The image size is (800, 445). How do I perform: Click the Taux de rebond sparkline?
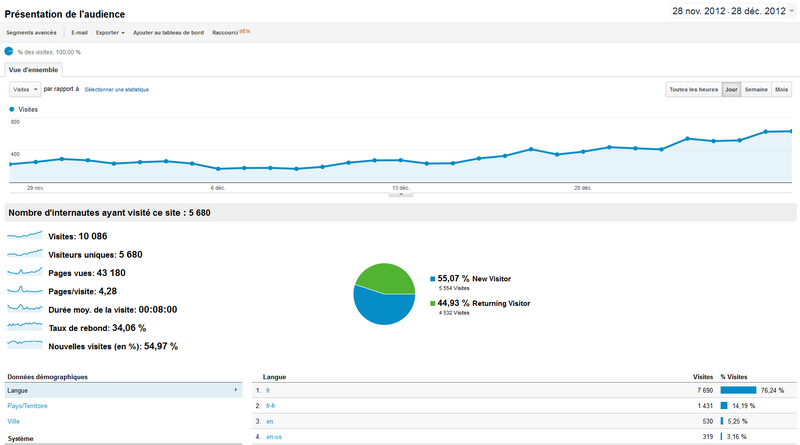pyautogui.click(x=25, y=327)
